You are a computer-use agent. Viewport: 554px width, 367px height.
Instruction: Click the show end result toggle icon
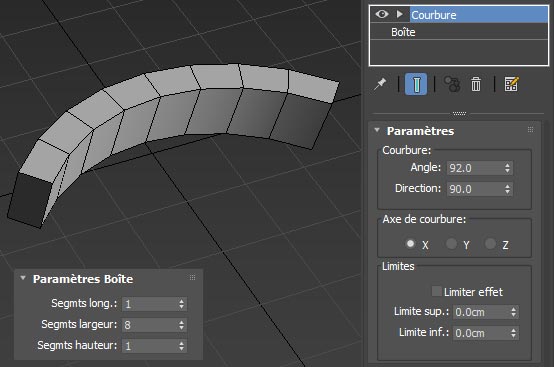click(416, 84)
